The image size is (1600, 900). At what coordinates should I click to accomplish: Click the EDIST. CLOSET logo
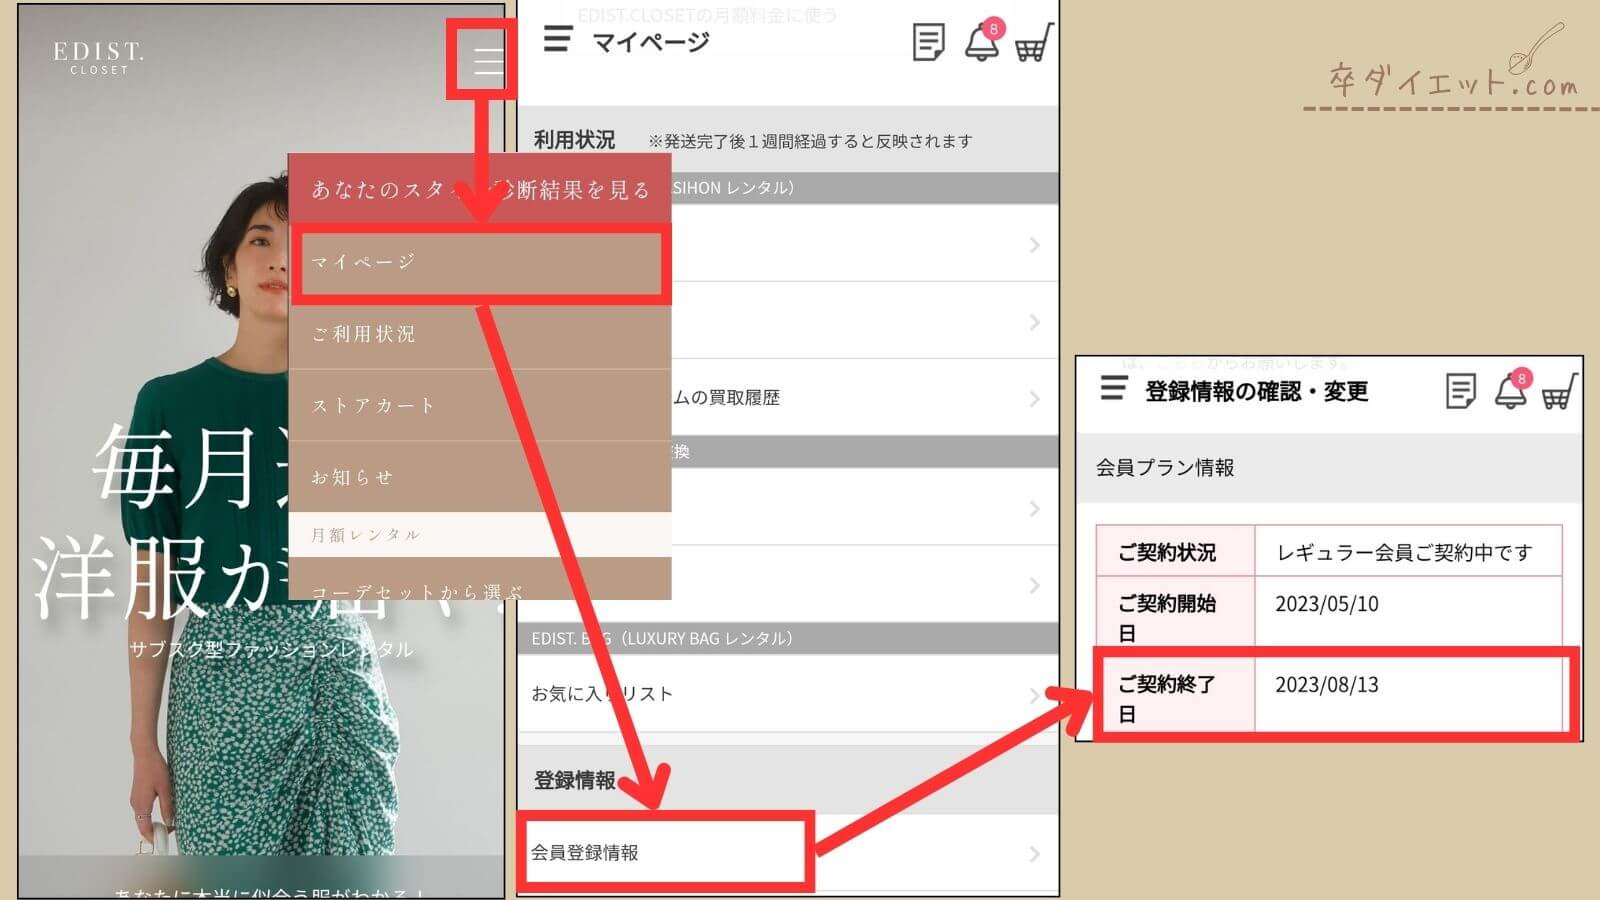point(98,57)
